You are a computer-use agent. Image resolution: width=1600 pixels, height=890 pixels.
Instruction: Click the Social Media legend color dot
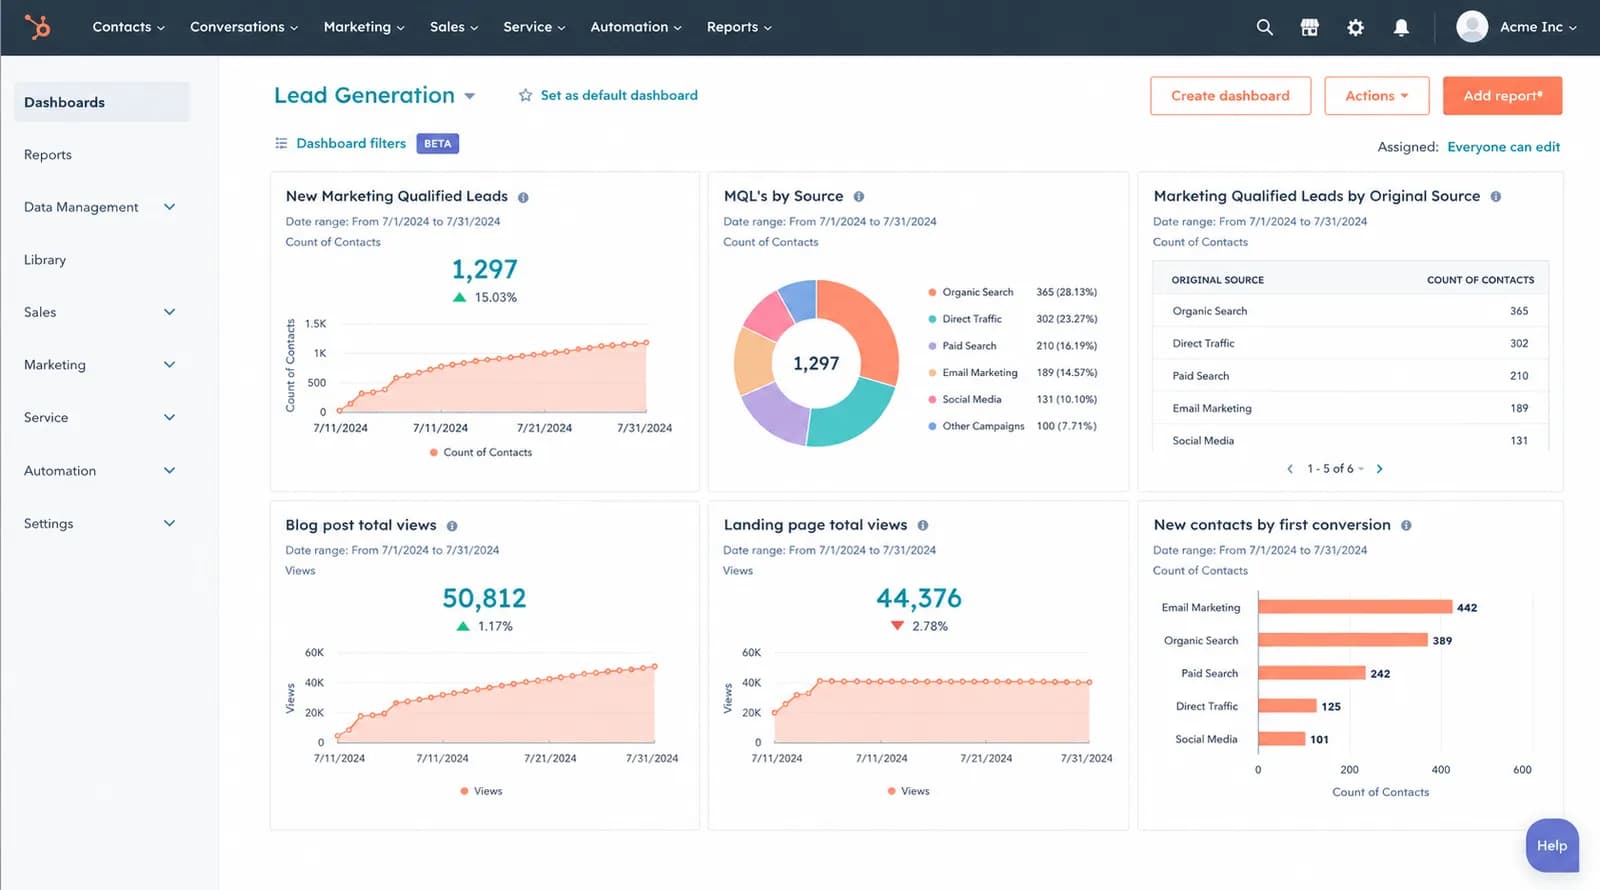pos(932,399)
